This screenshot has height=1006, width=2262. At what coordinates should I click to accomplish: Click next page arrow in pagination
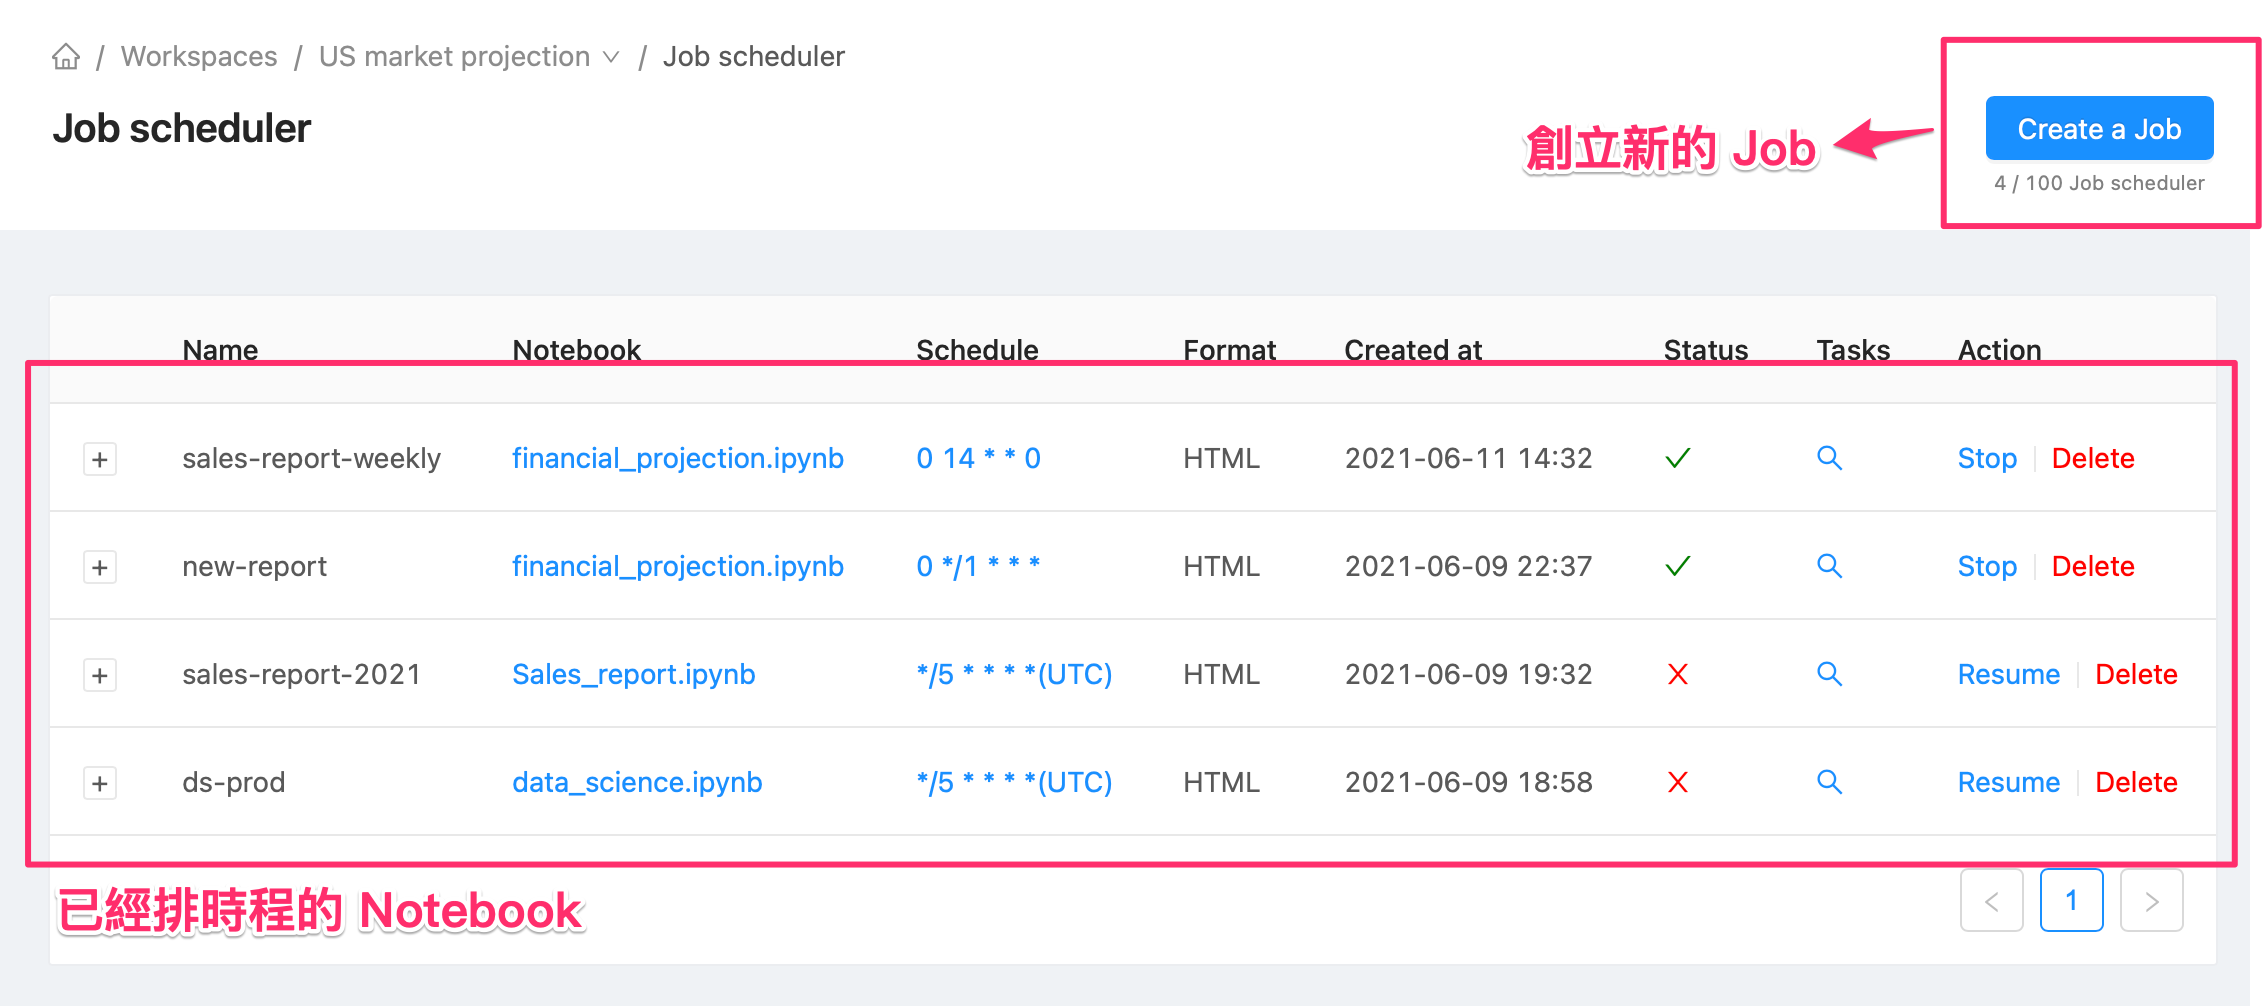click(x=2151, y=900)
